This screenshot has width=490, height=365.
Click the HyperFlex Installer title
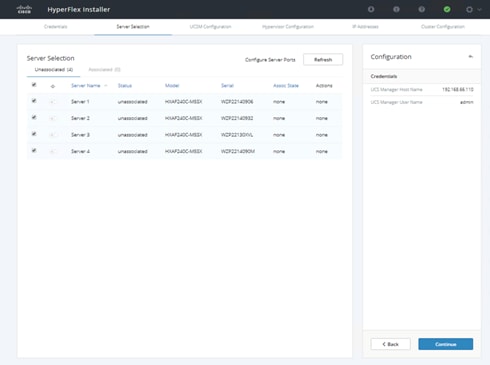pos(79,10)
